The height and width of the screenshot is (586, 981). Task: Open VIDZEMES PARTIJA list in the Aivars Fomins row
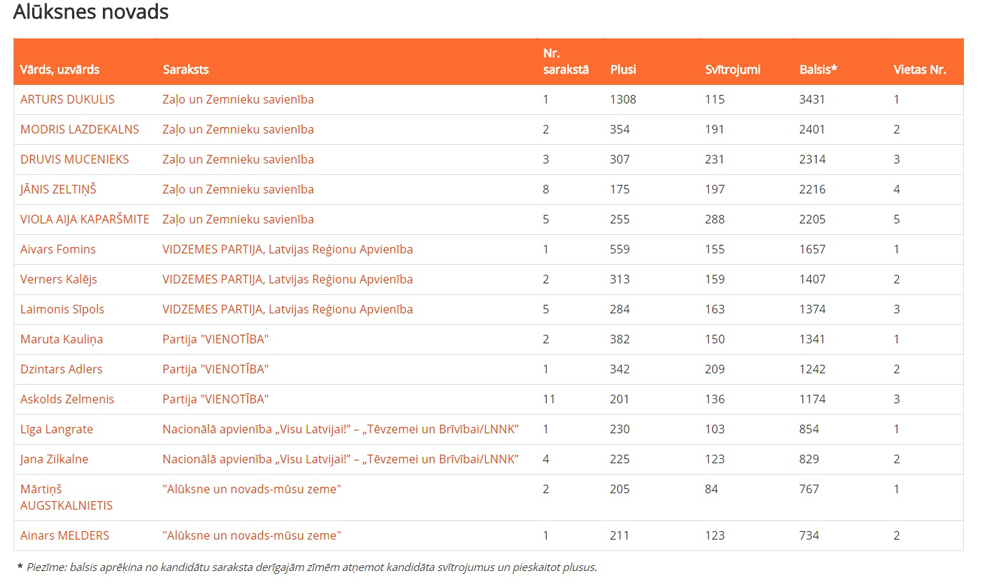pos(287,250)
